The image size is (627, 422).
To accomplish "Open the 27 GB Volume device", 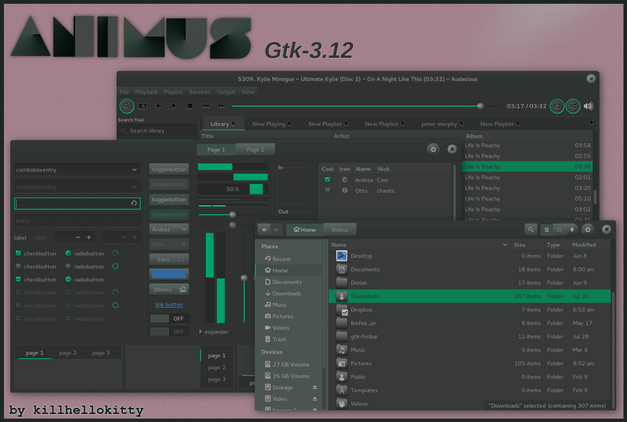I will click(287, 364).
